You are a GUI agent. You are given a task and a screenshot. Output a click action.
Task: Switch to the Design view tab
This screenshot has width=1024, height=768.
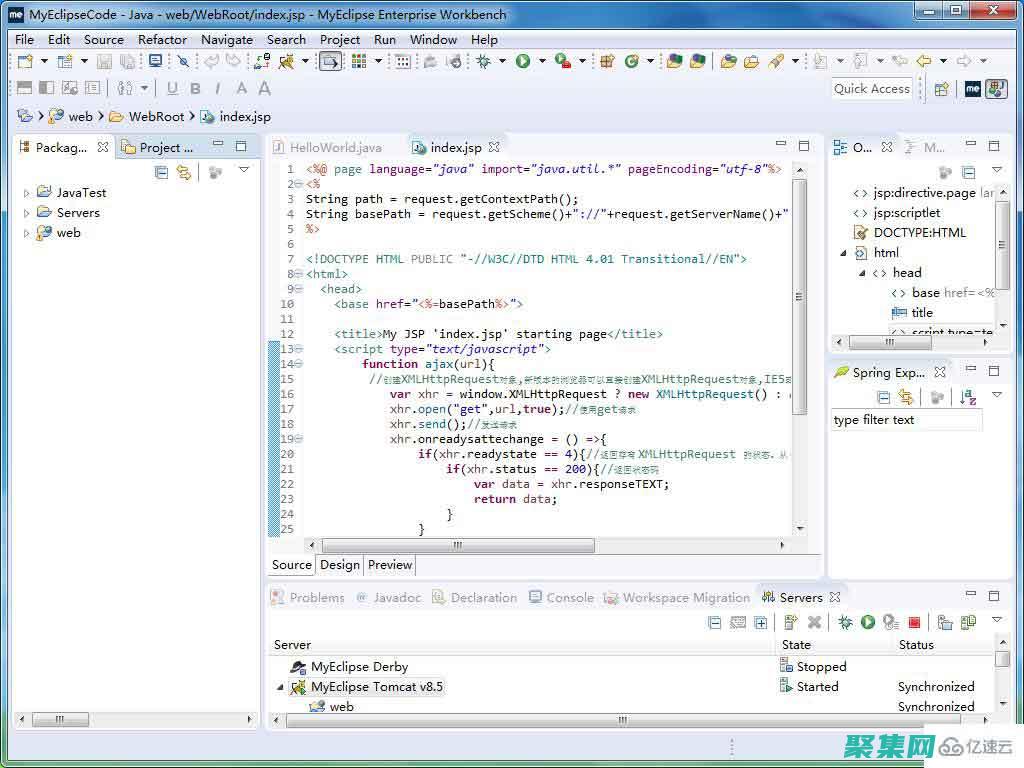click(340, 565)
